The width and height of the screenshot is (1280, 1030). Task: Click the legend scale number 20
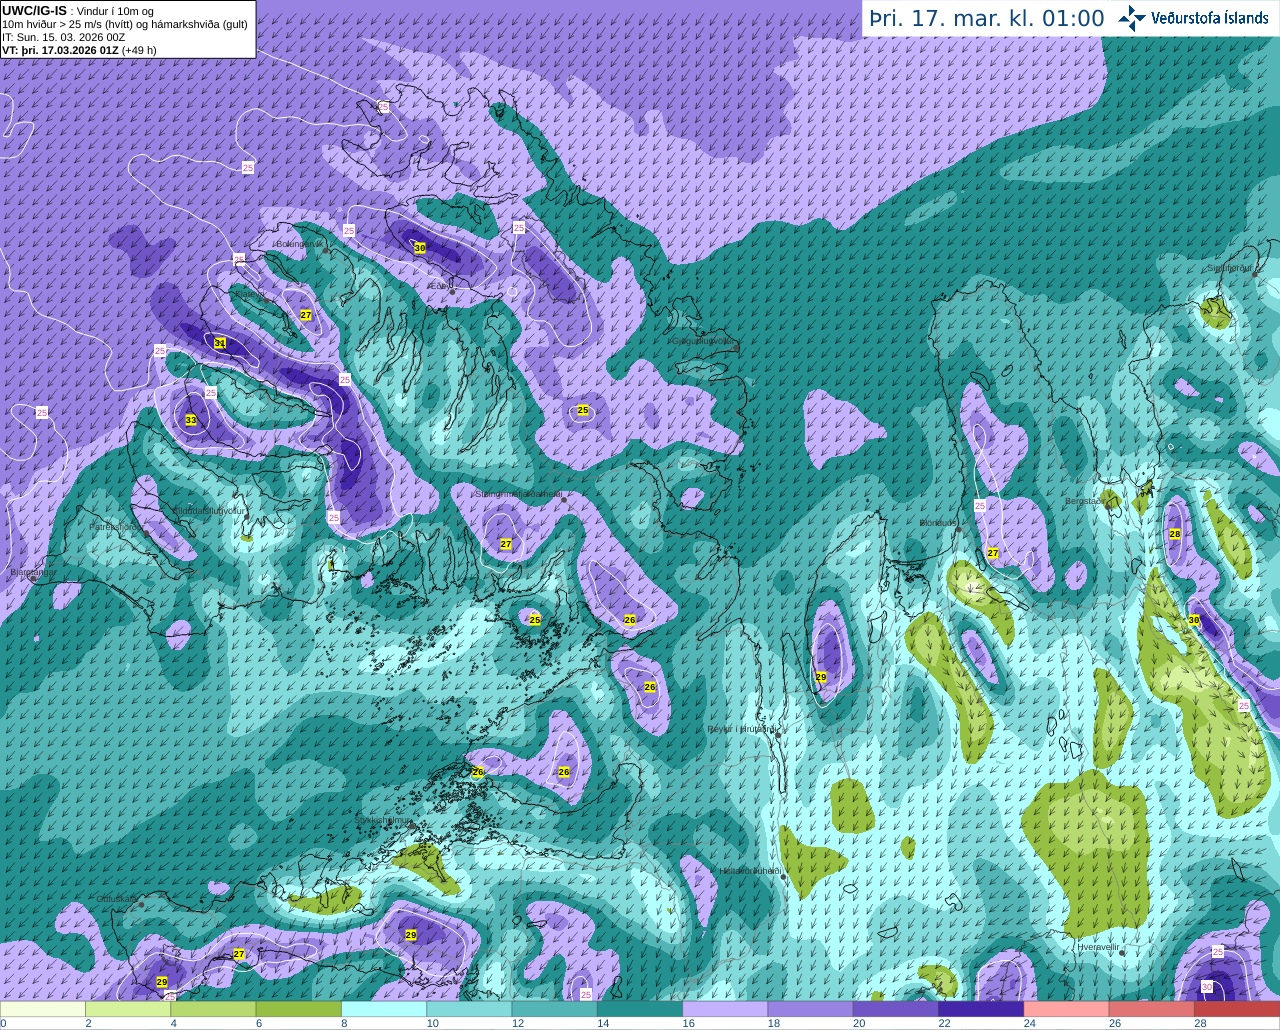tap(859, 1023)
